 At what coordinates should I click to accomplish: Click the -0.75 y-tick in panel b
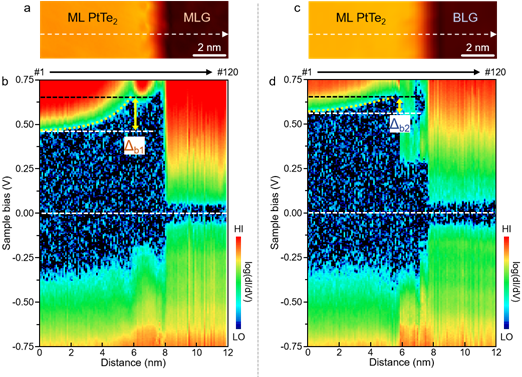23,346
